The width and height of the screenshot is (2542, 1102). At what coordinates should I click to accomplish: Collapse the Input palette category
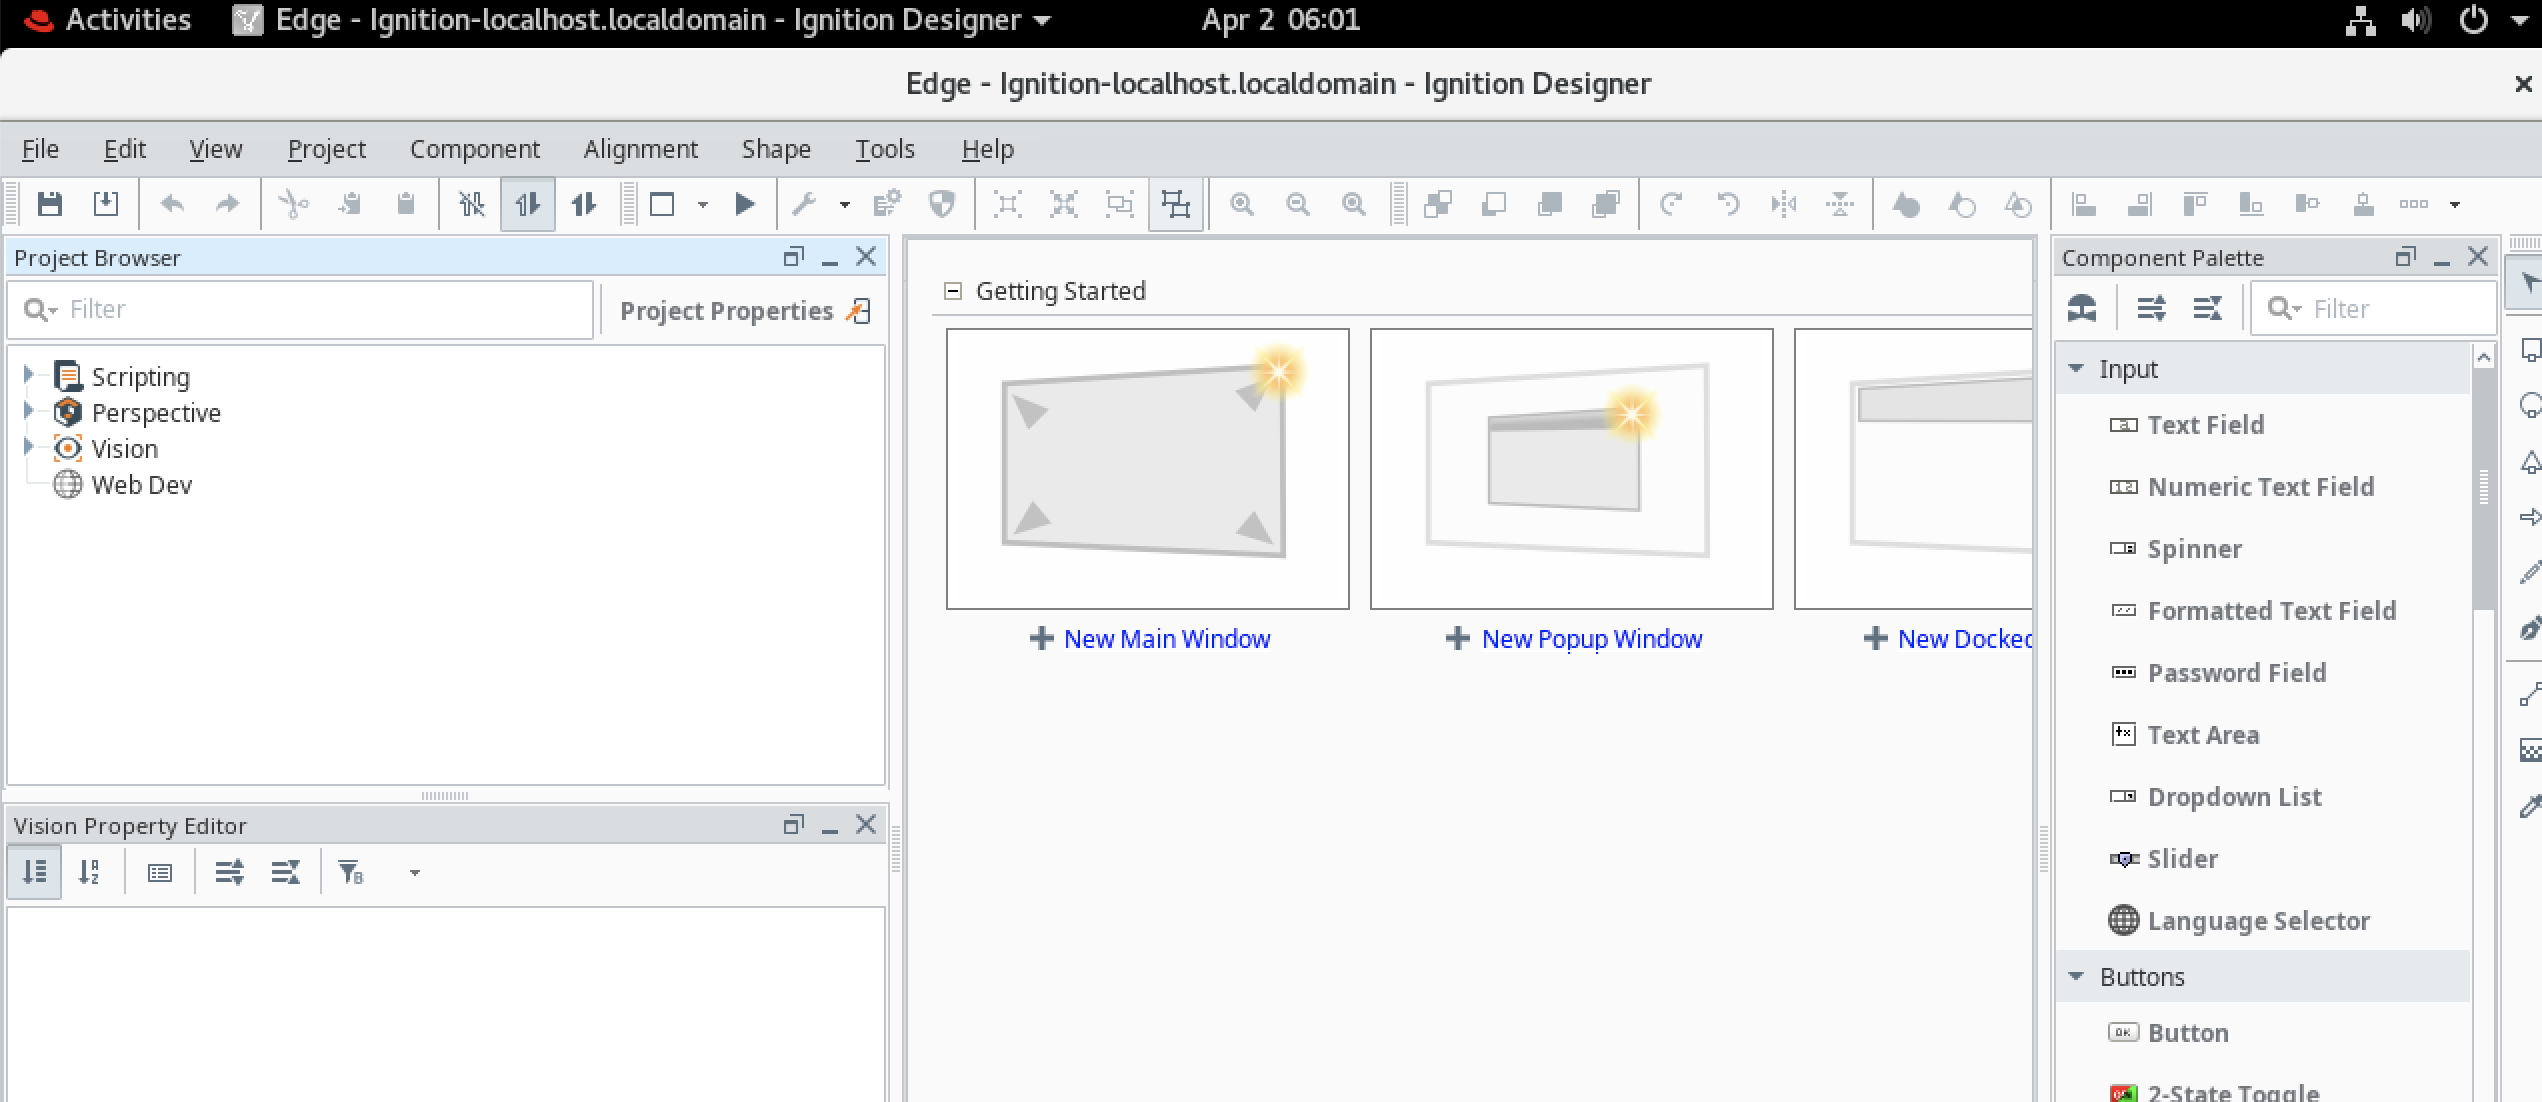pyautogui.click(x=2077, y=369)
